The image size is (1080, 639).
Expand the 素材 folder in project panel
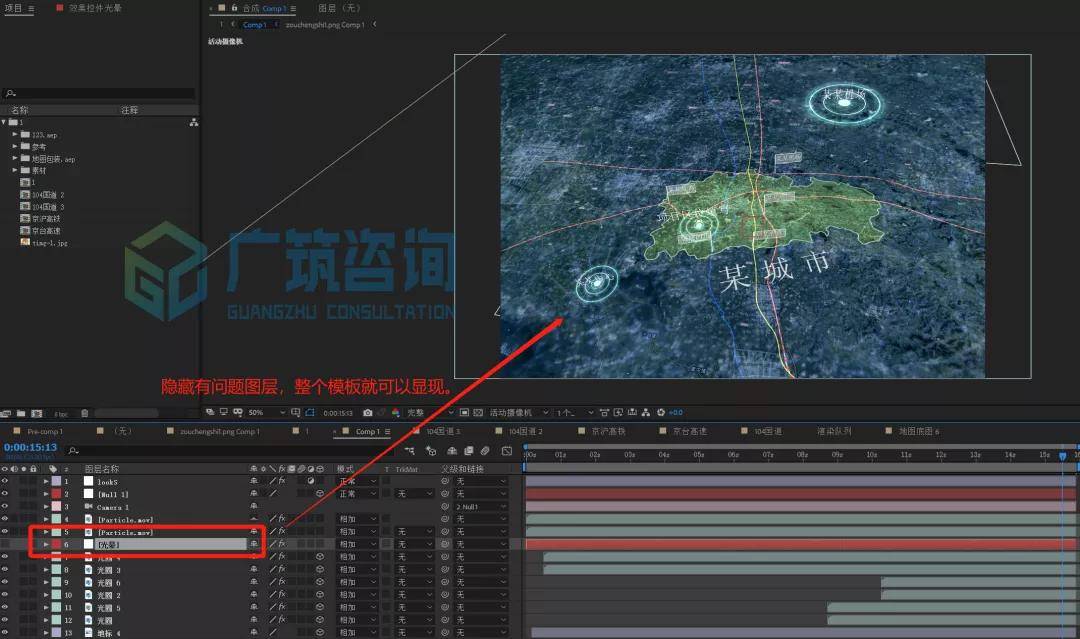tap(15, 170)
